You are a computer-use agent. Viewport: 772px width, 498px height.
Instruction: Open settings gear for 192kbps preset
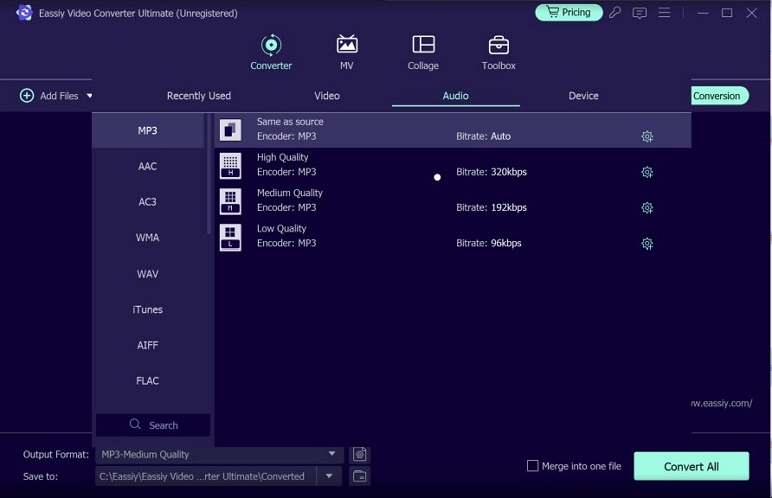pos(647,208)
